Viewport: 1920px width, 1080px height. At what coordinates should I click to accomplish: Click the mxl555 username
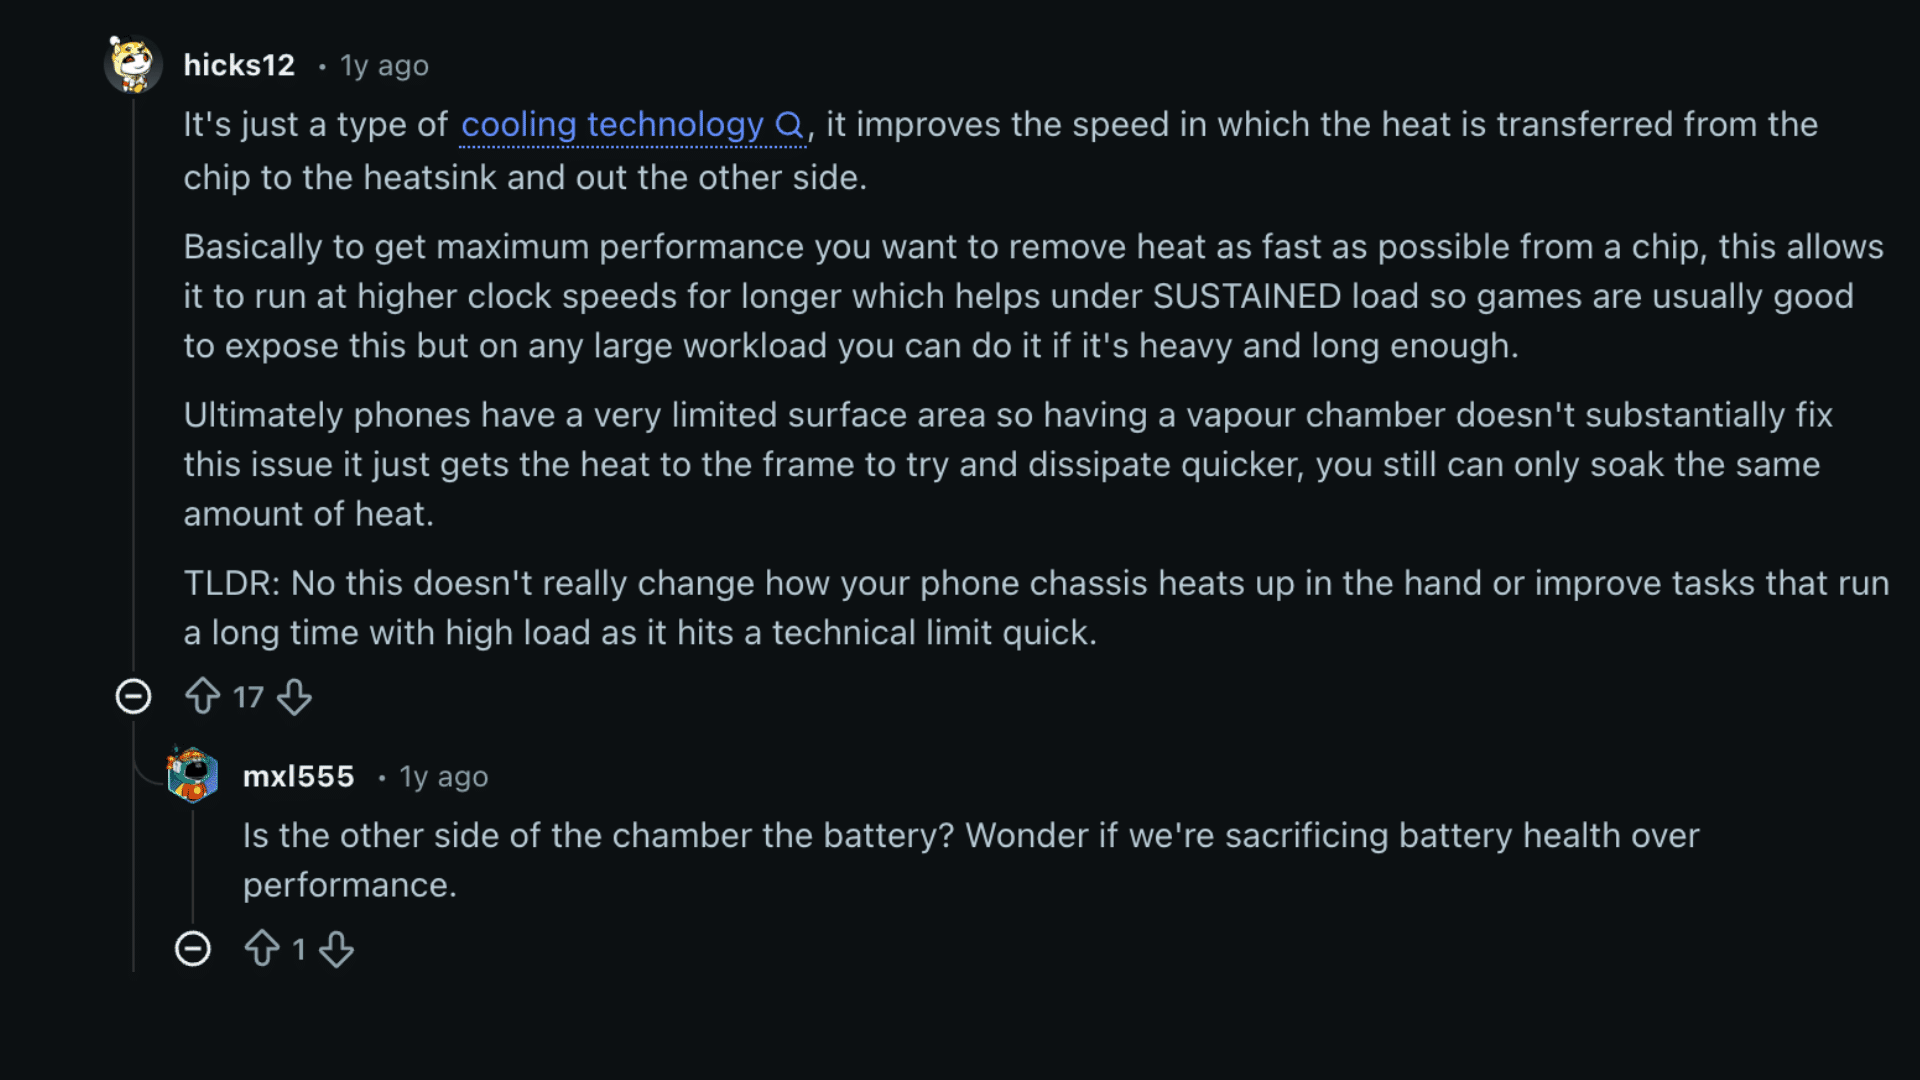pos(298,776)
